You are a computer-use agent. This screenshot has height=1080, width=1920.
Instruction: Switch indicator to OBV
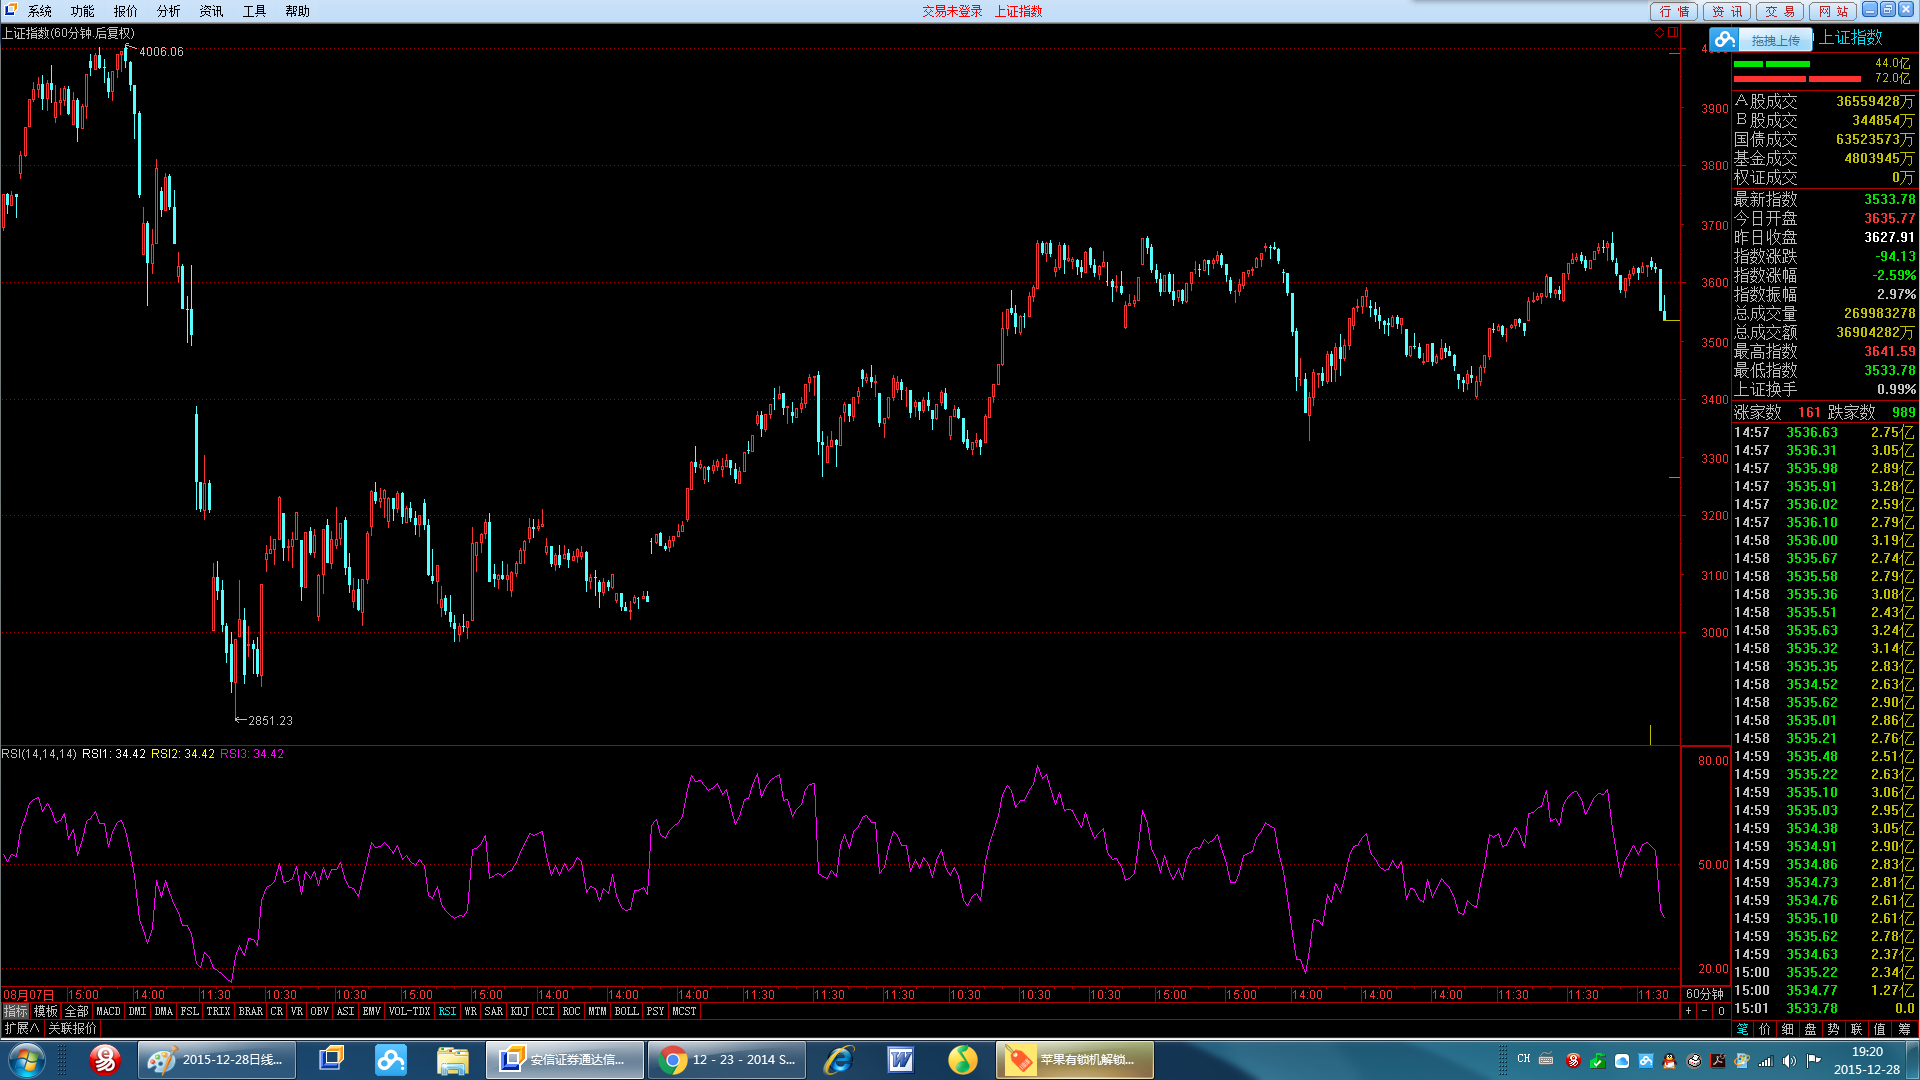[x=320, y=1011]
